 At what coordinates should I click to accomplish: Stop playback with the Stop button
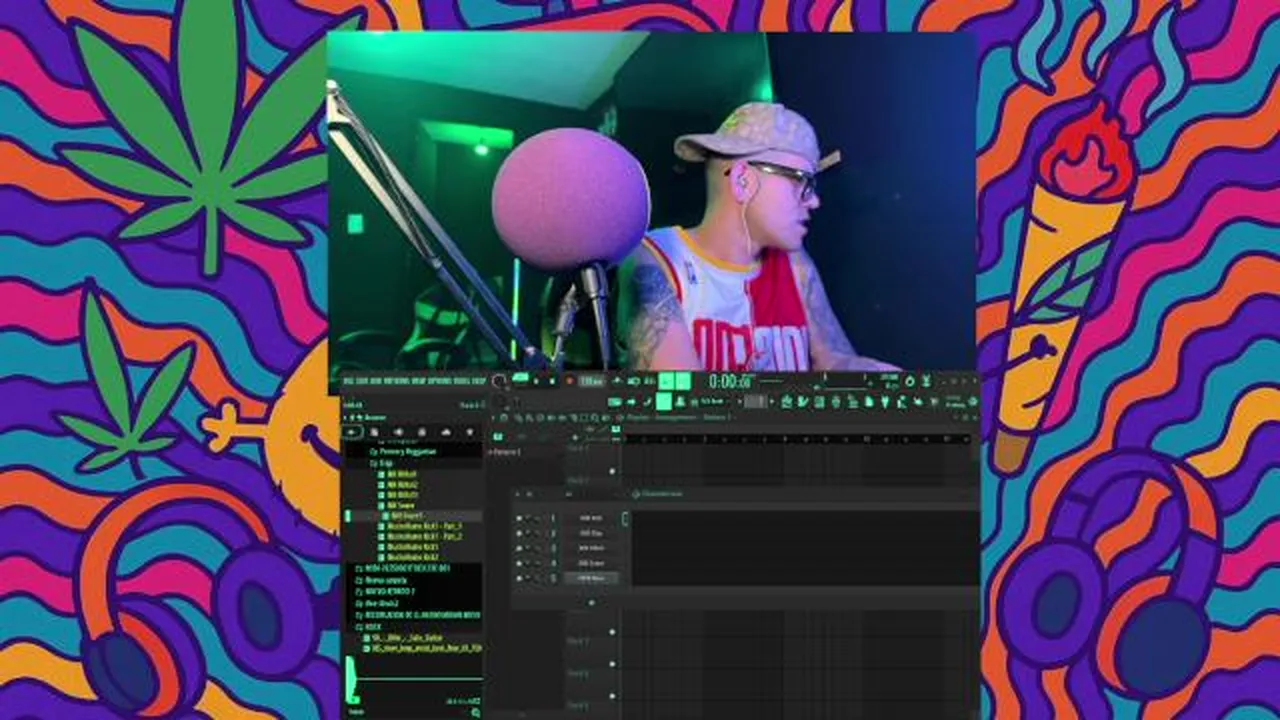pyautogui.click(x=552, y=380)
